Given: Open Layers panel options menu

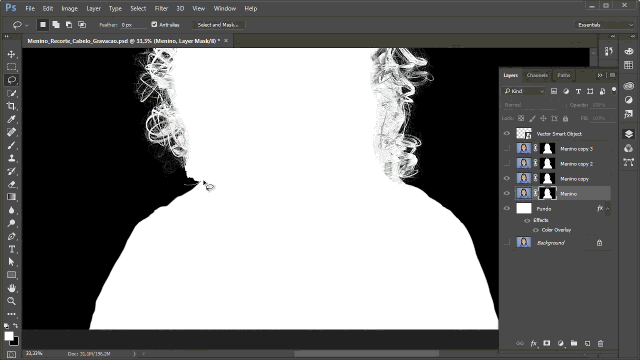Looking at the screenshot, I should coord(612,75).
